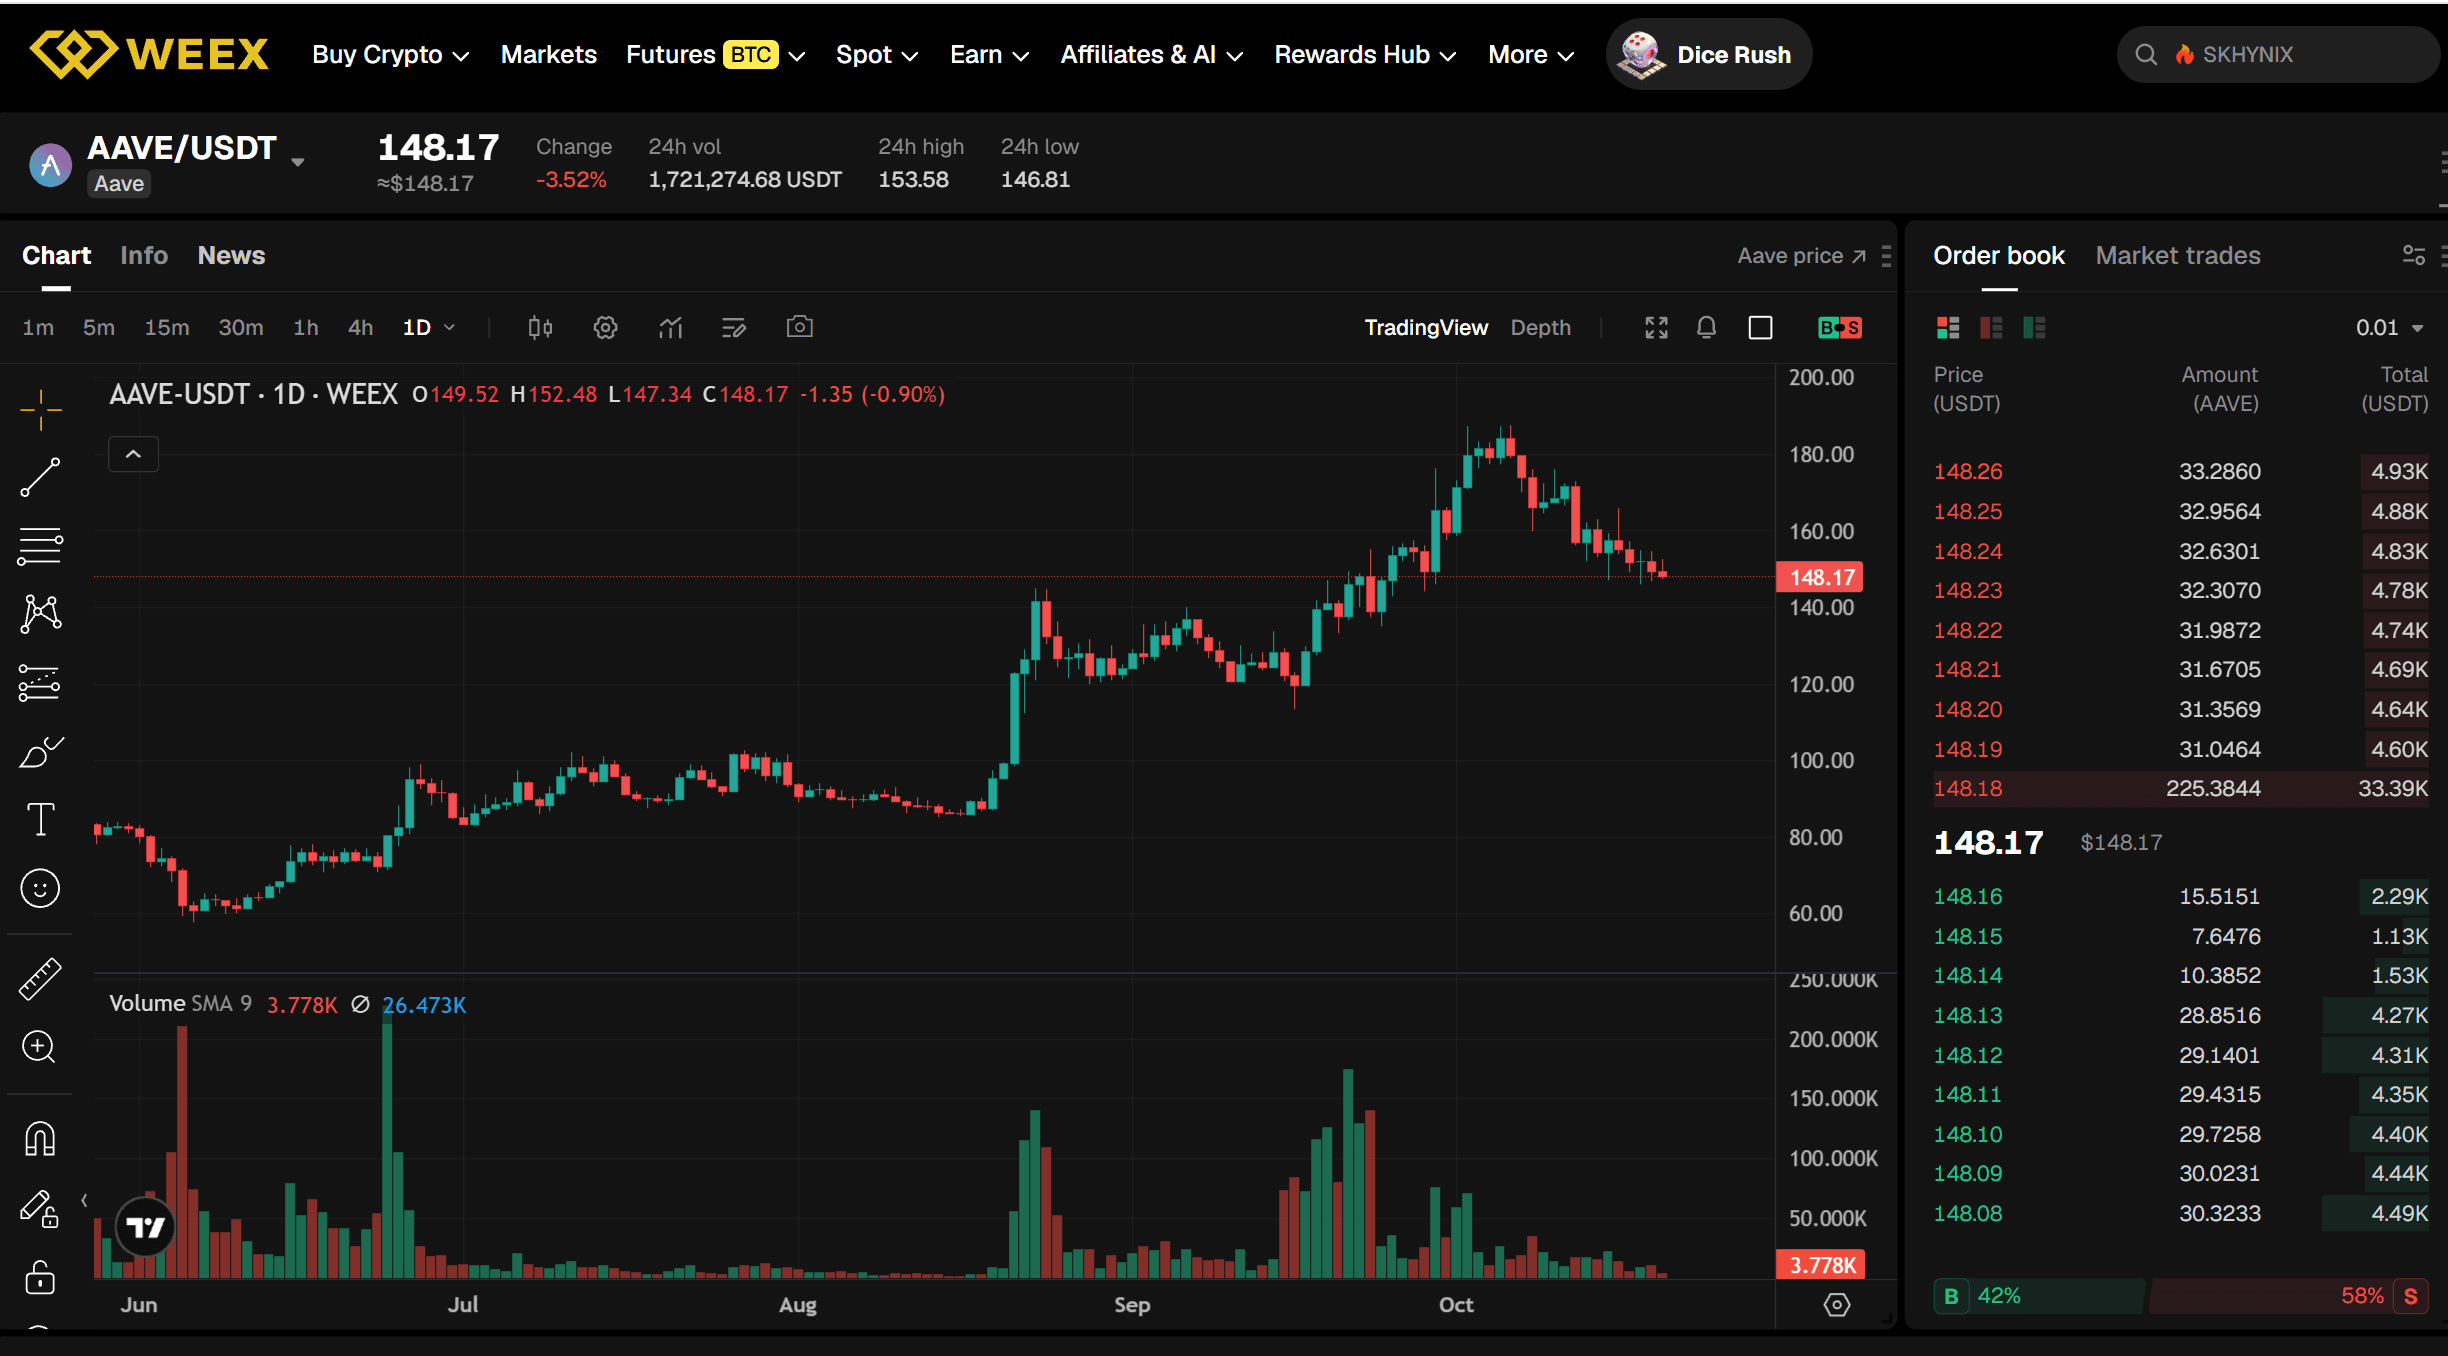Viewport: 2448px width, 1356px height.
Task: Toggle stay in drawing mode
Action: (40, 1208)
